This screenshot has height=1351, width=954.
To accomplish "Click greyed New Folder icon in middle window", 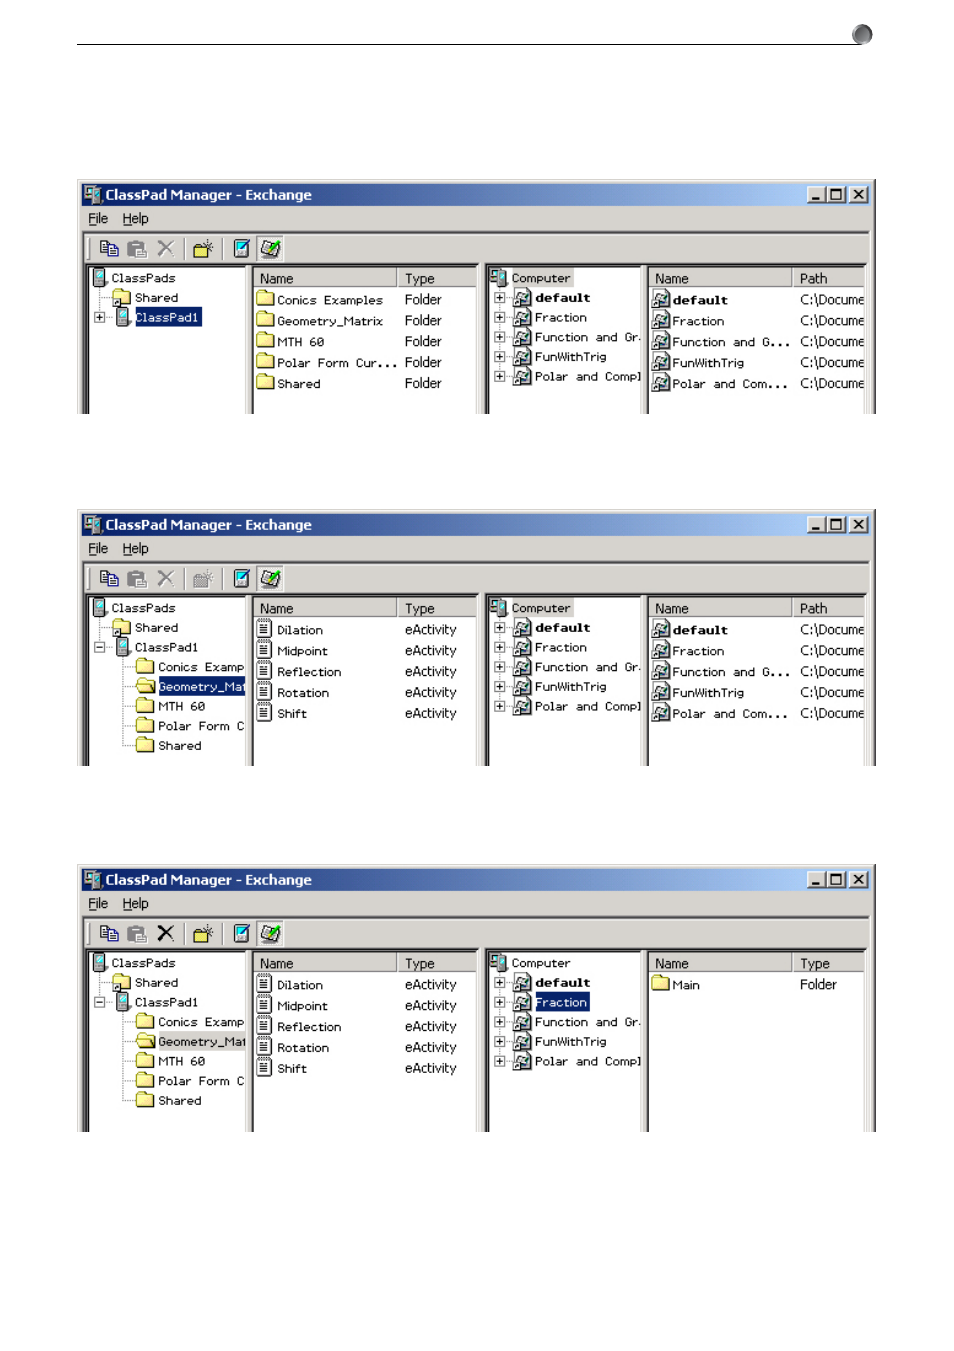I will coord(203,579).
